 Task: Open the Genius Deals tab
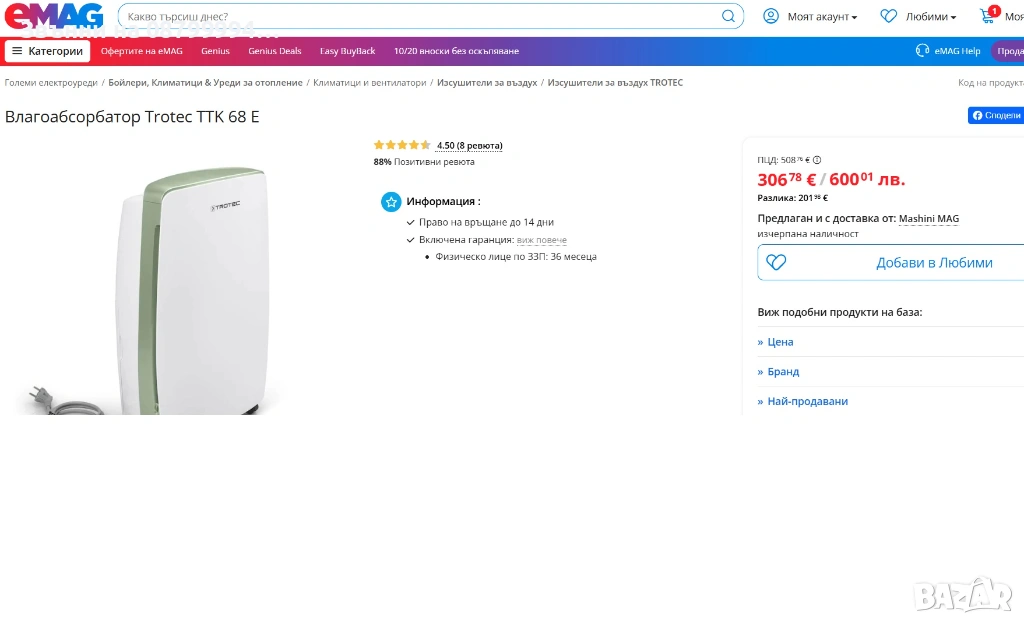pyautogui.click(x=275, y=51)
